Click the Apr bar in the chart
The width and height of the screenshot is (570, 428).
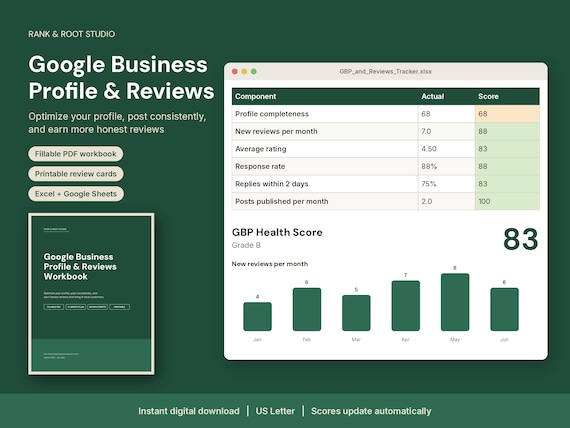pyautogui.click(x=406, y=306)
